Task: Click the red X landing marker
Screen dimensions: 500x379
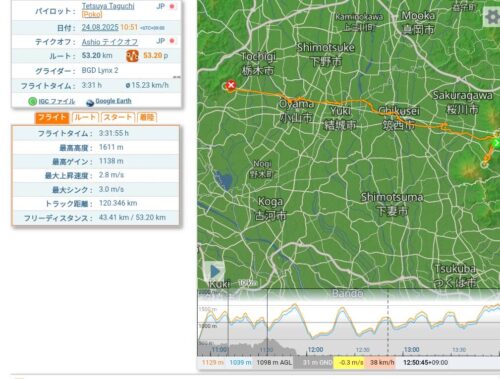Action: tap(231, 85)
